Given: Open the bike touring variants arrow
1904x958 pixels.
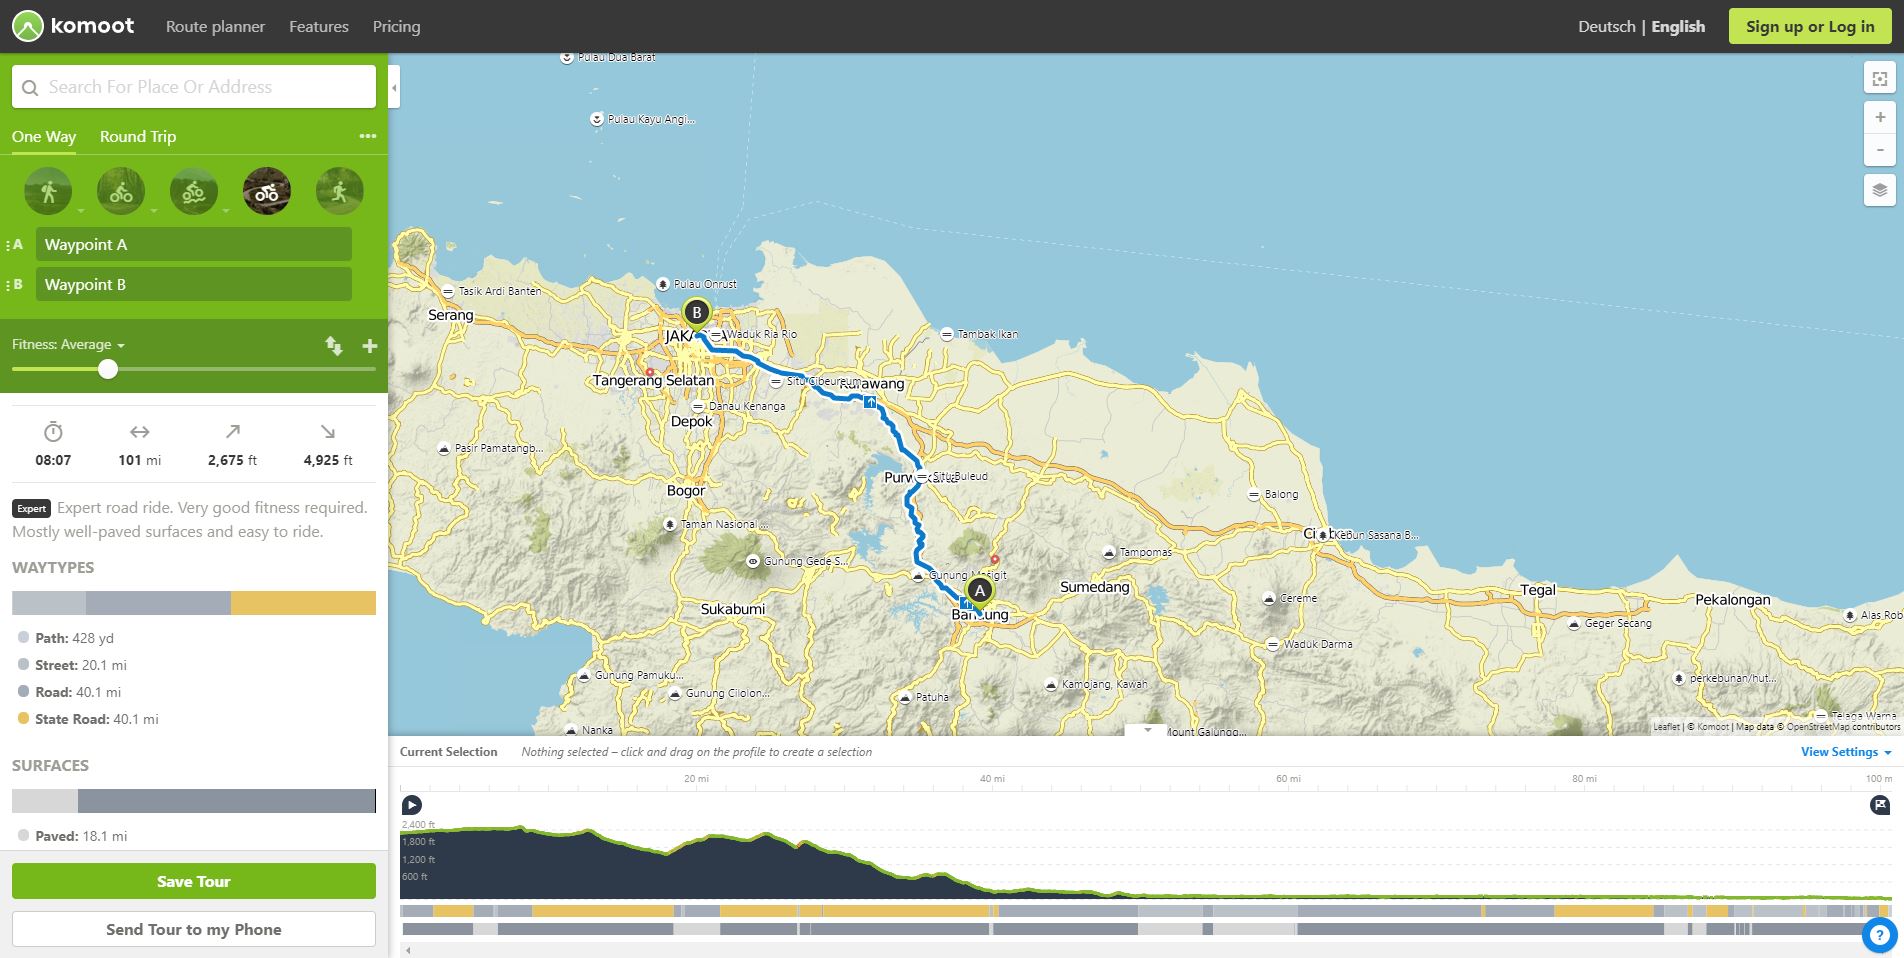Looking at the screenshot, I should point(153,211).
